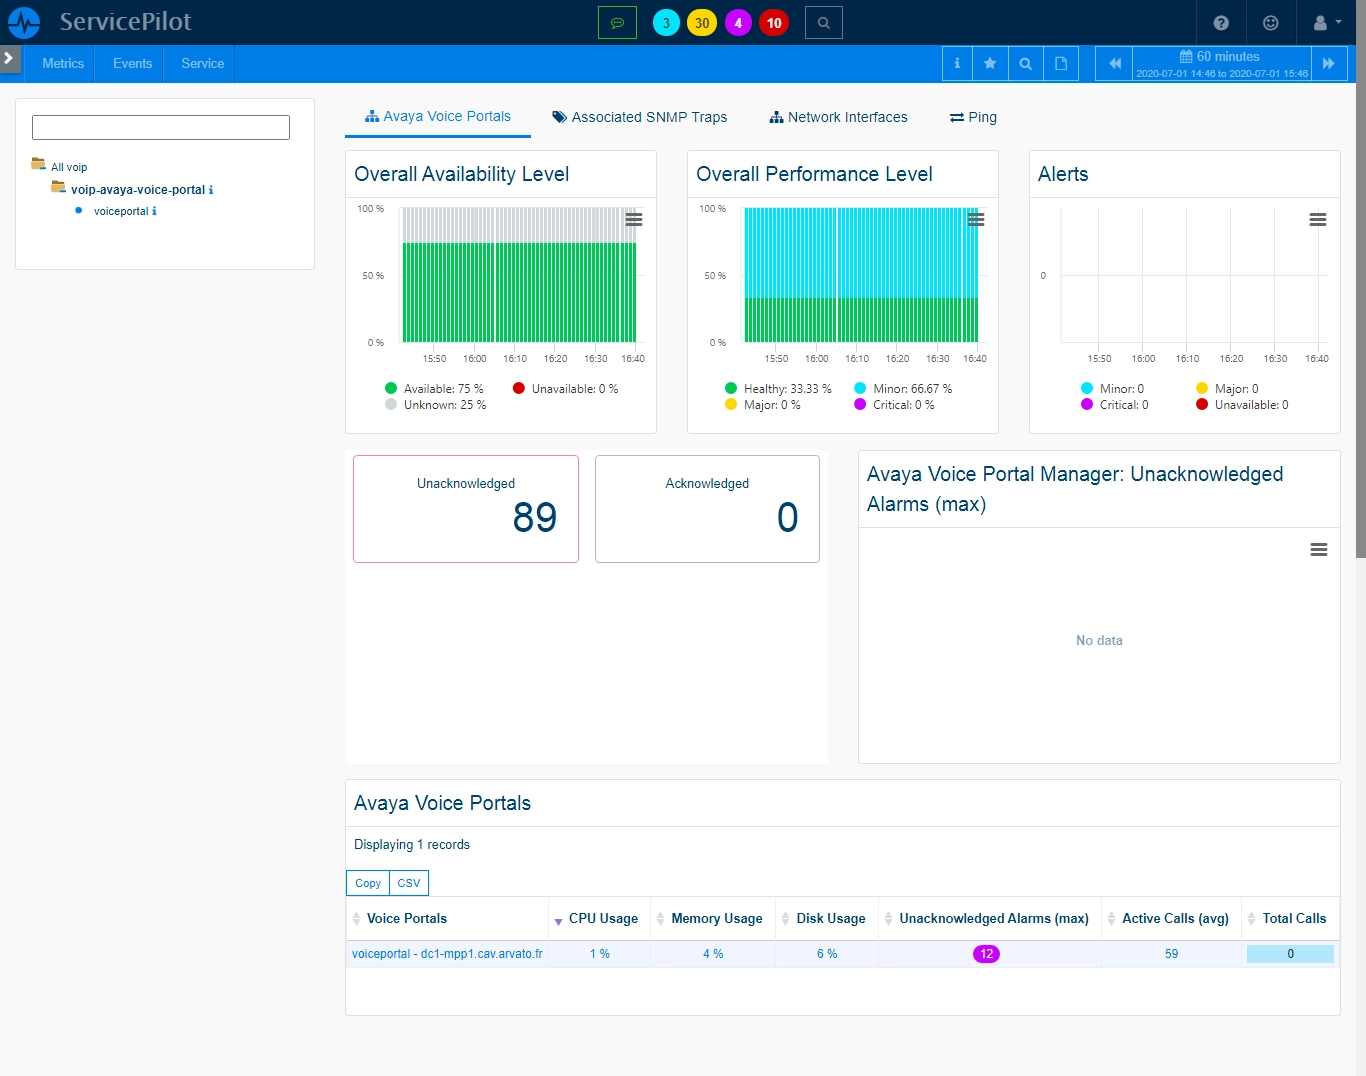
Task: Select voip-avaya-voice-portal tree node
Action: pyautogui.click(x=138, y=189)
